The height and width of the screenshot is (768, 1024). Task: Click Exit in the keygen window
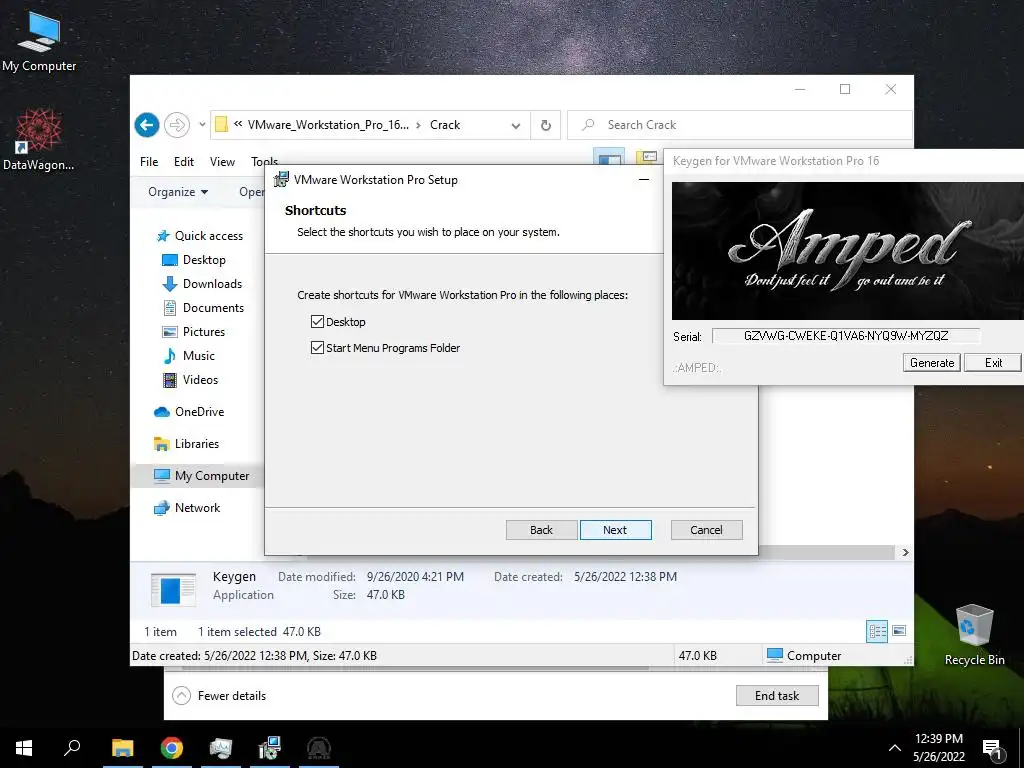(x=993, y=362)
